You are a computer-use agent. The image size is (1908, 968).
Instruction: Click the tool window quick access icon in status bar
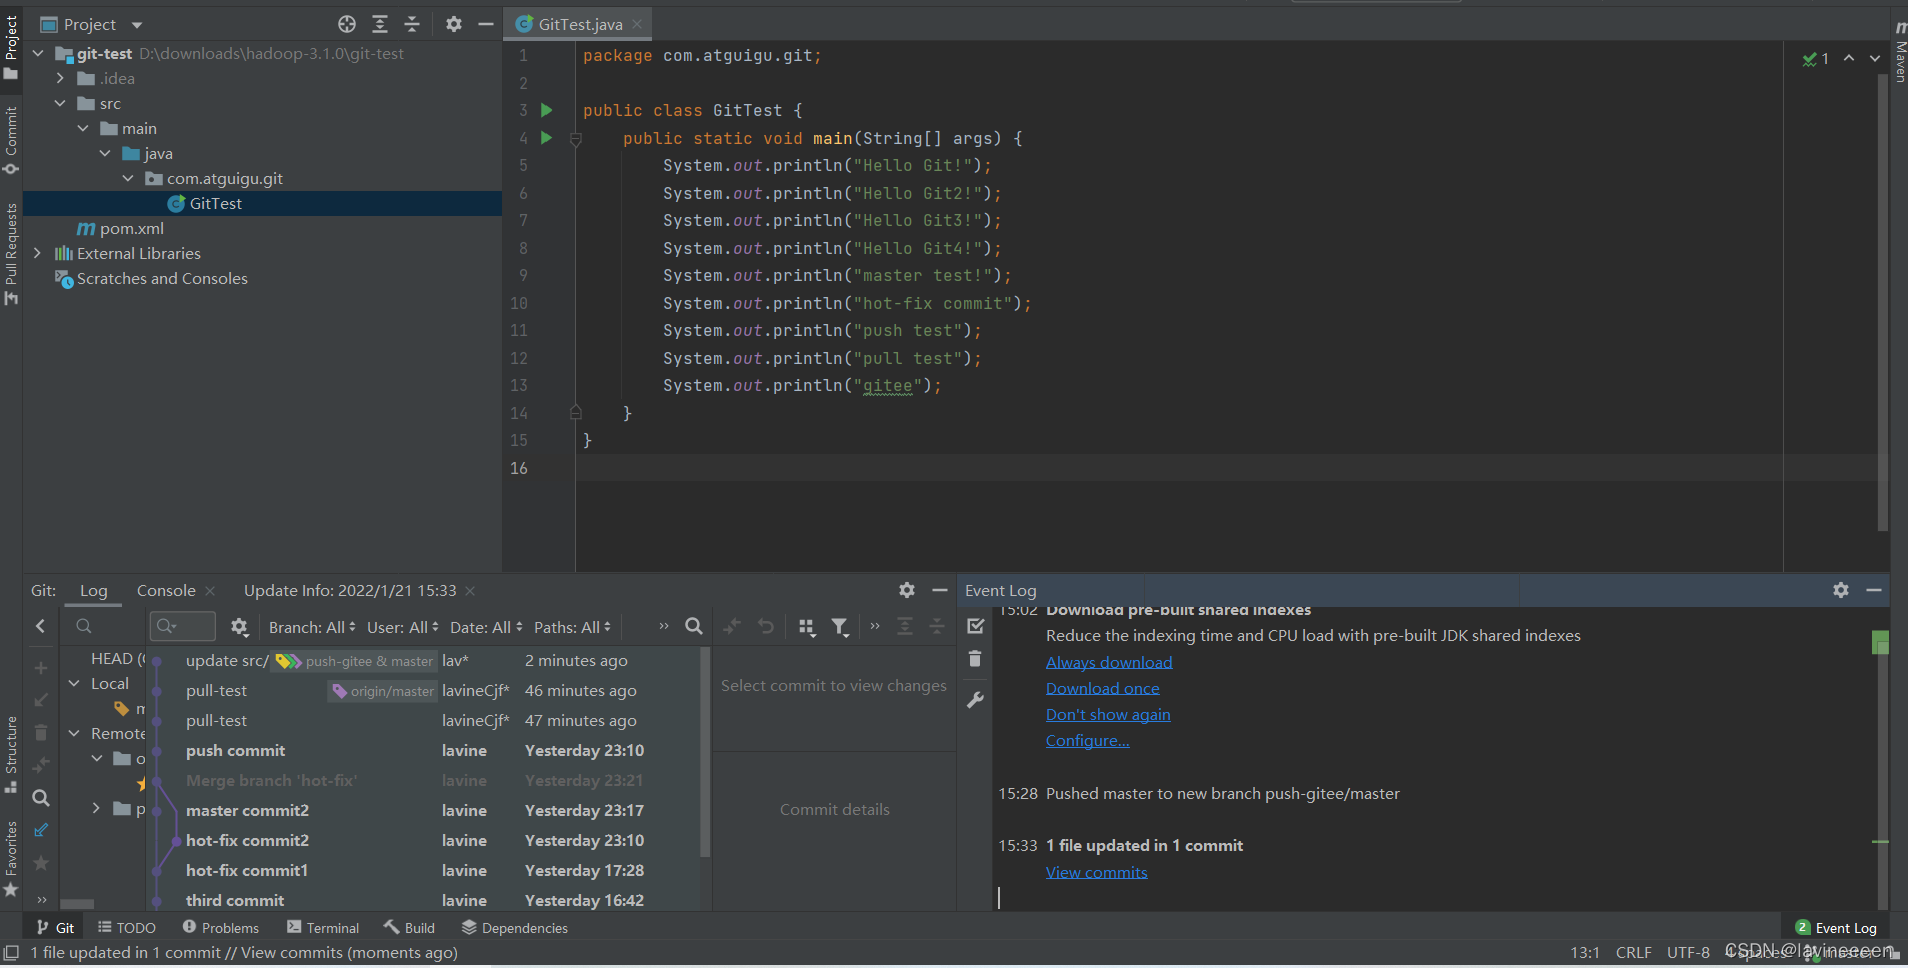coord(11,953)
